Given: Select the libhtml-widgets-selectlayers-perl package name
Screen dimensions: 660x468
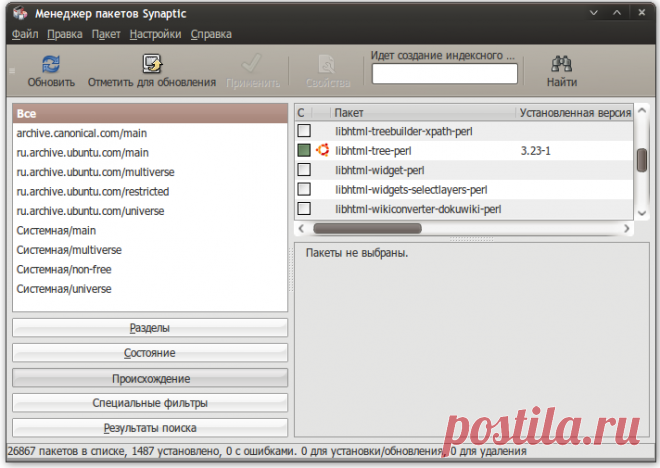Looking at the screenshot, I should click(x=411, y=189).
